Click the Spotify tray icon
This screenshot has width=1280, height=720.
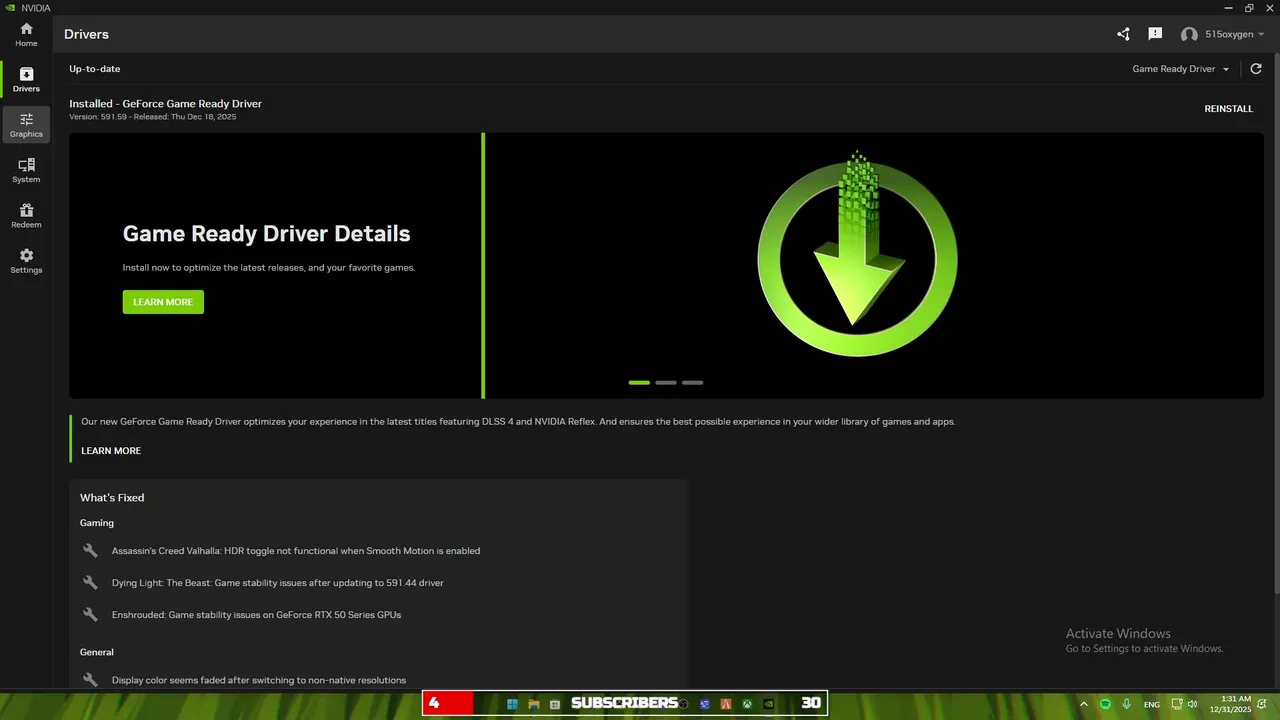tap(1105, 704)
